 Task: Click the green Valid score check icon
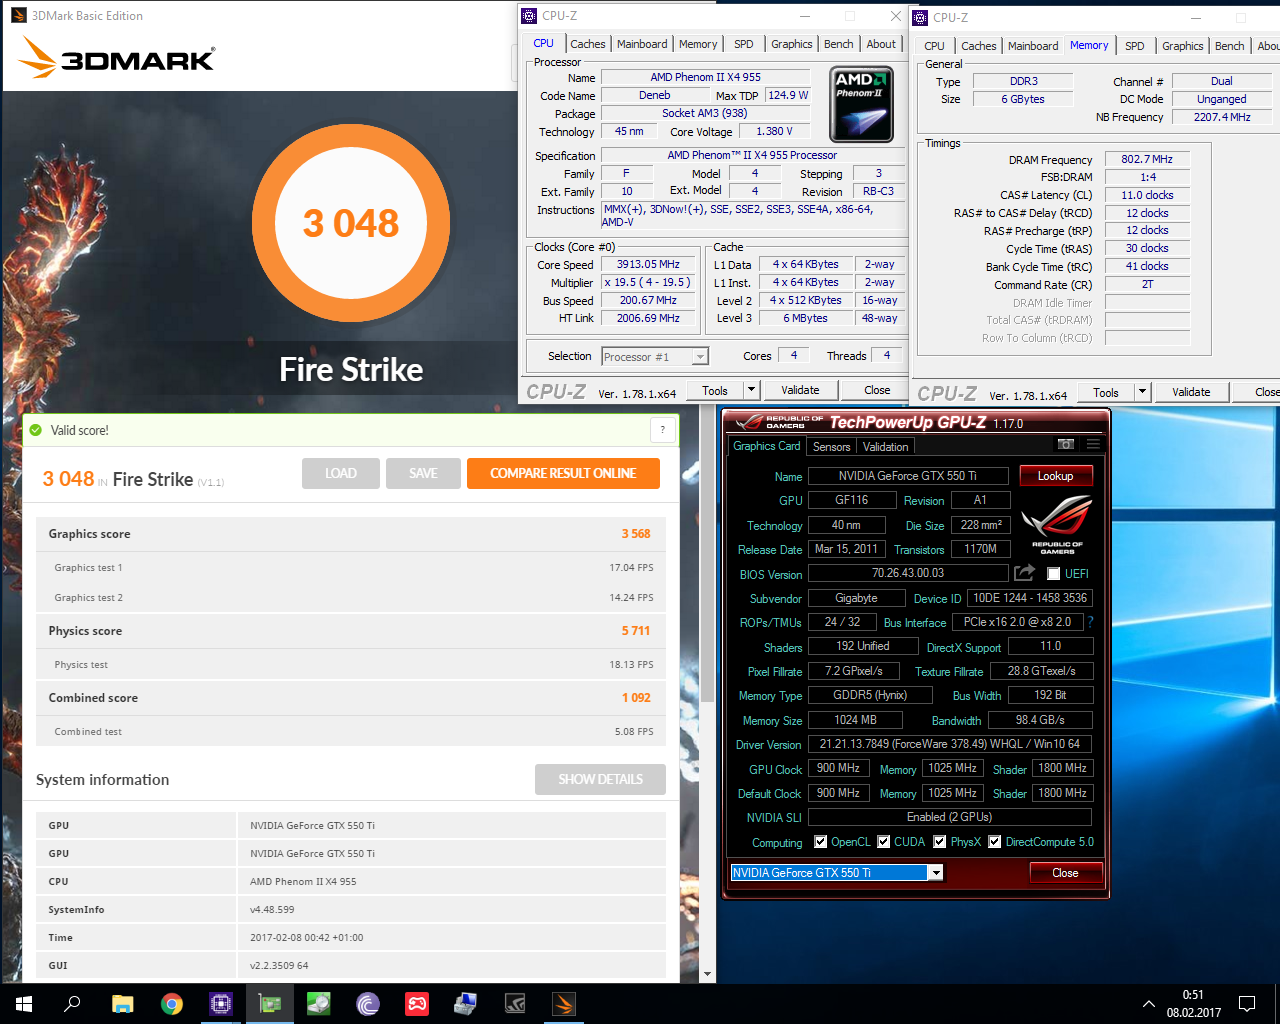coord(36,430)
